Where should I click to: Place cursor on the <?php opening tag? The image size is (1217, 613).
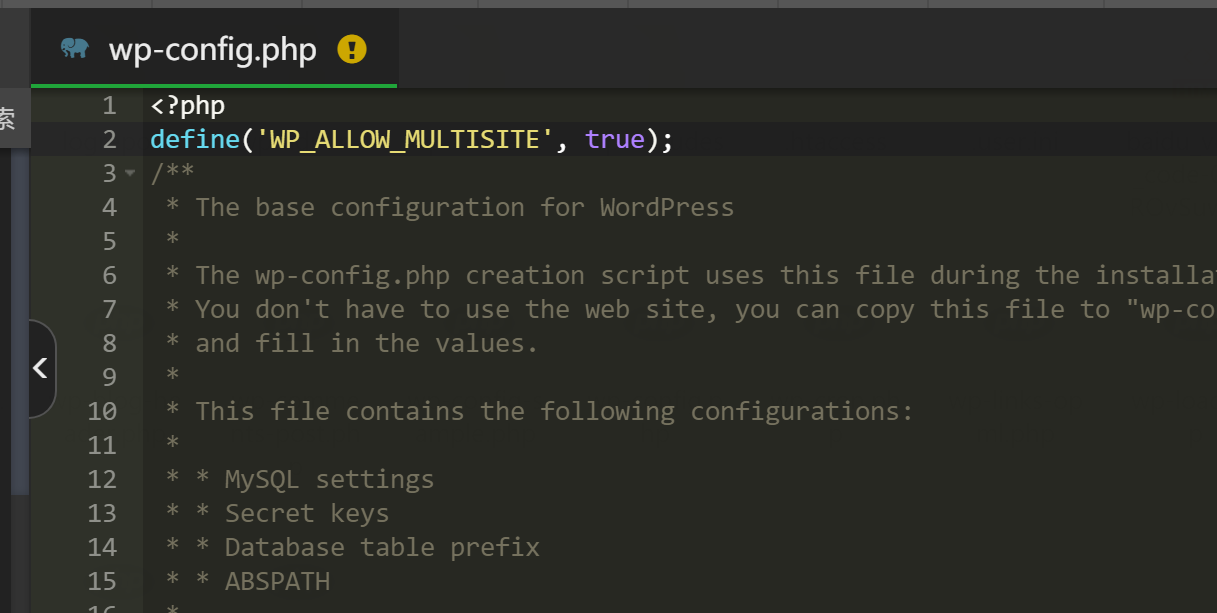188,105
